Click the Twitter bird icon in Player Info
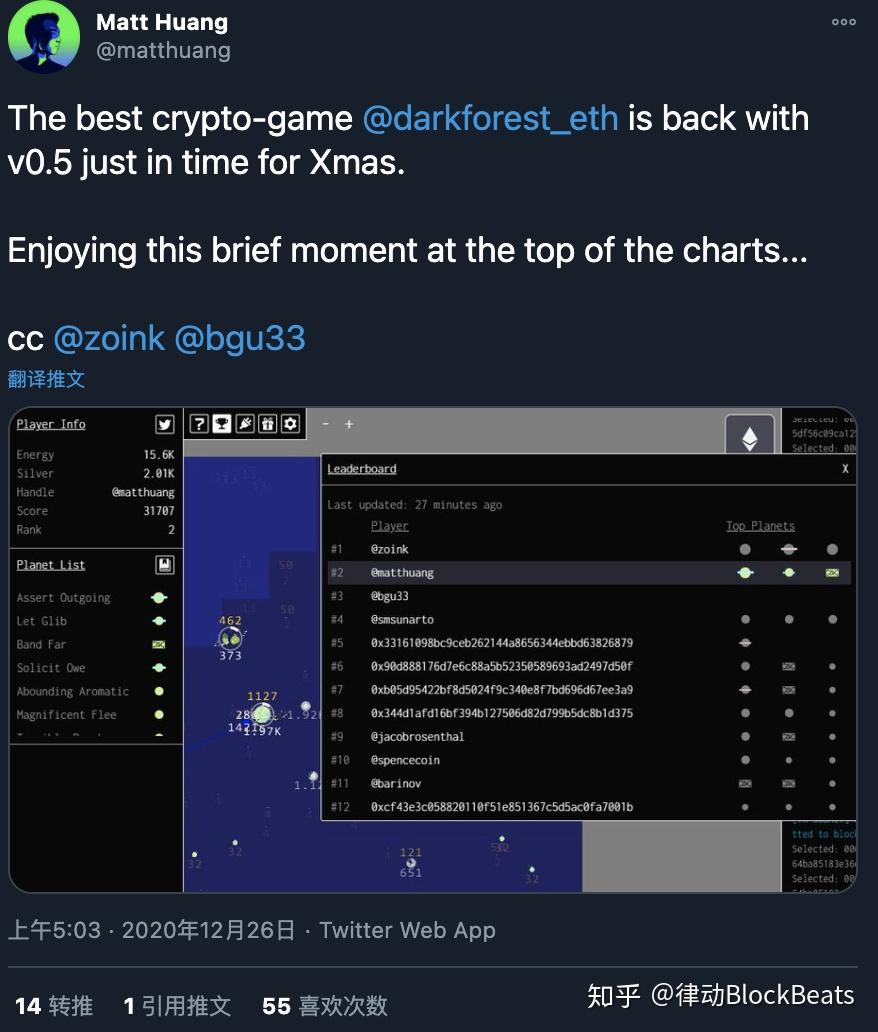This screenshot has height=1032, width=878. point(165,424)
